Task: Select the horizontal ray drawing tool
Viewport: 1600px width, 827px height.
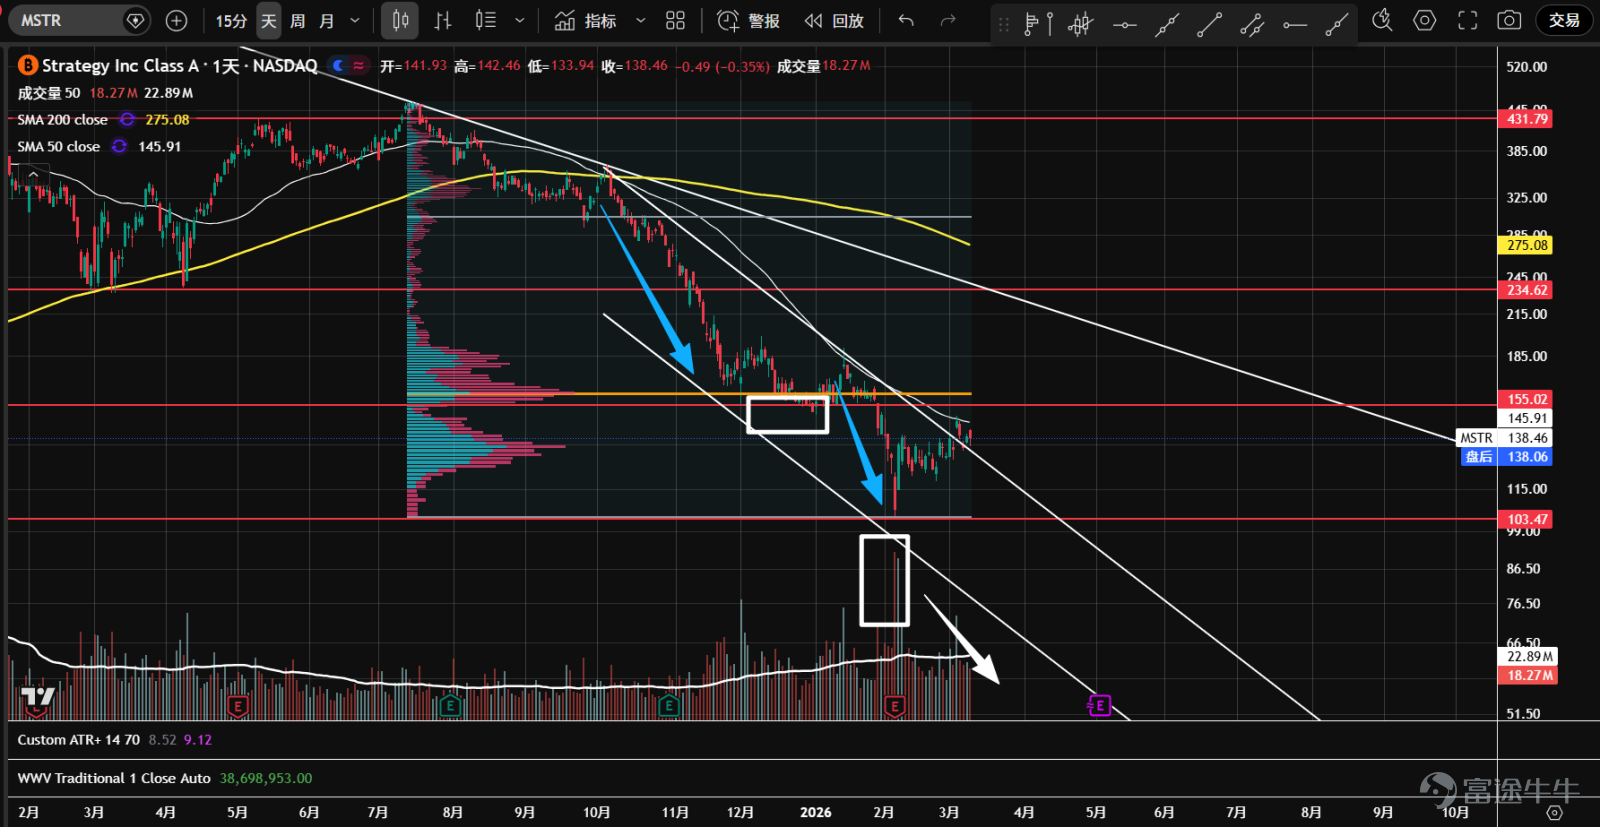Action: pos(1295,24)
